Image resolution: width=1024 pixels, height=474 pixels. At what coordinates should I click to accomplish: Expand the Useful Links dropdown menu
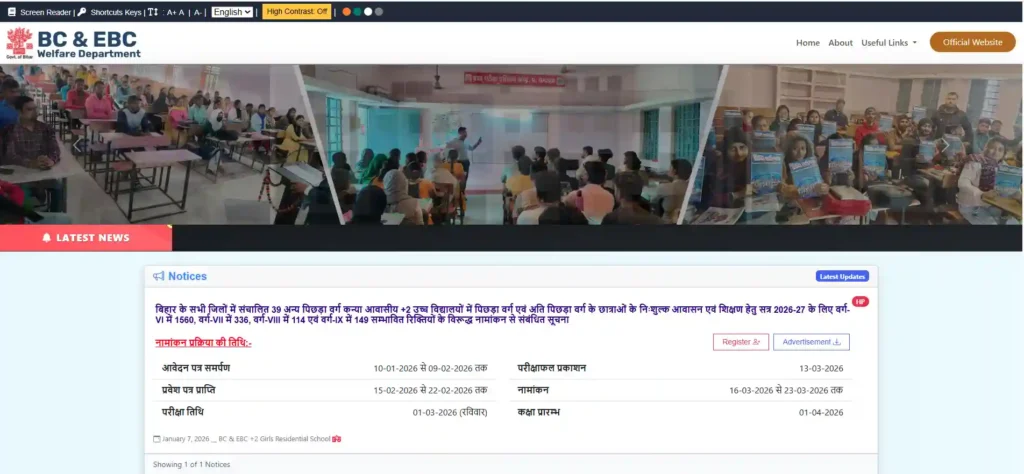[889, 42]
